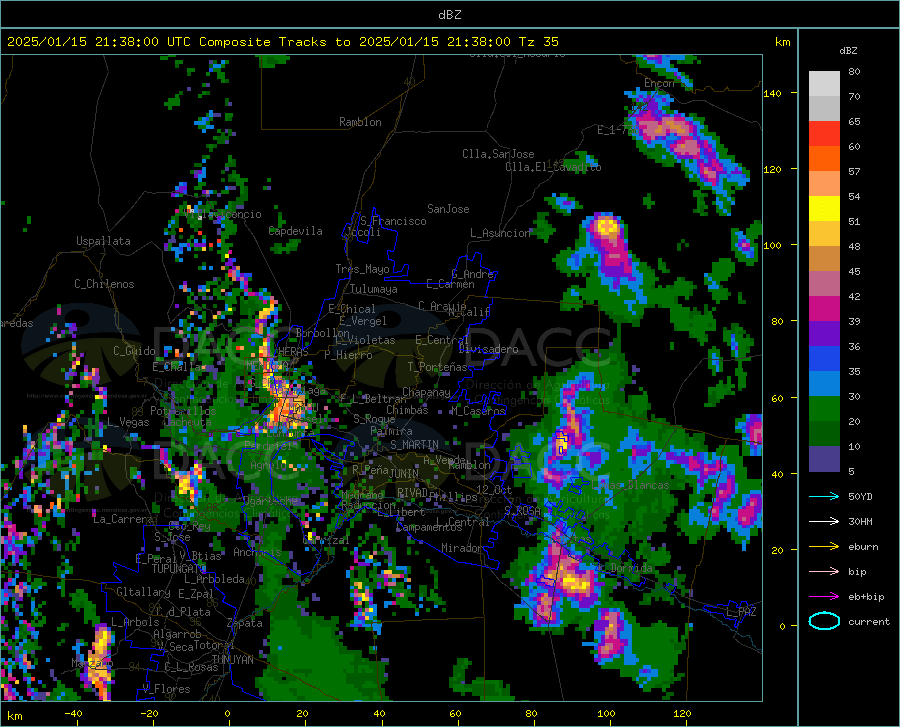
Task: Click the '120' tick on horizontal km axis
Action: coord(682,713)
